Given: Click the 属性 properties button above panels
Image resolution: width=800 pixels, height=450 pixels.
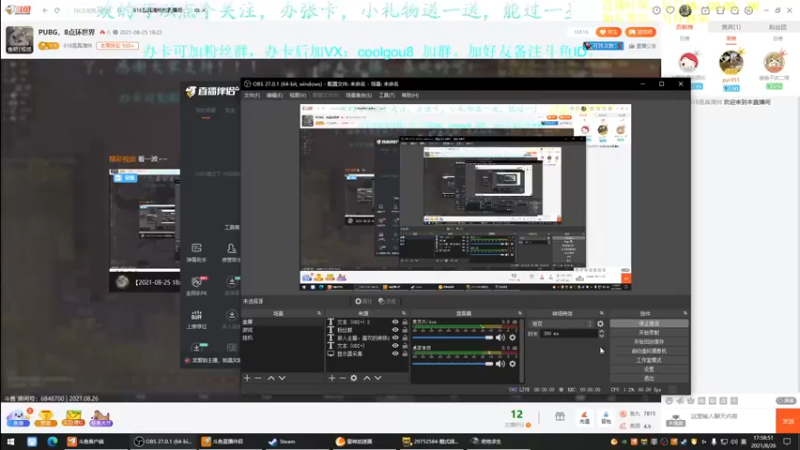Looking at the screenshot, I should [363, 302].
